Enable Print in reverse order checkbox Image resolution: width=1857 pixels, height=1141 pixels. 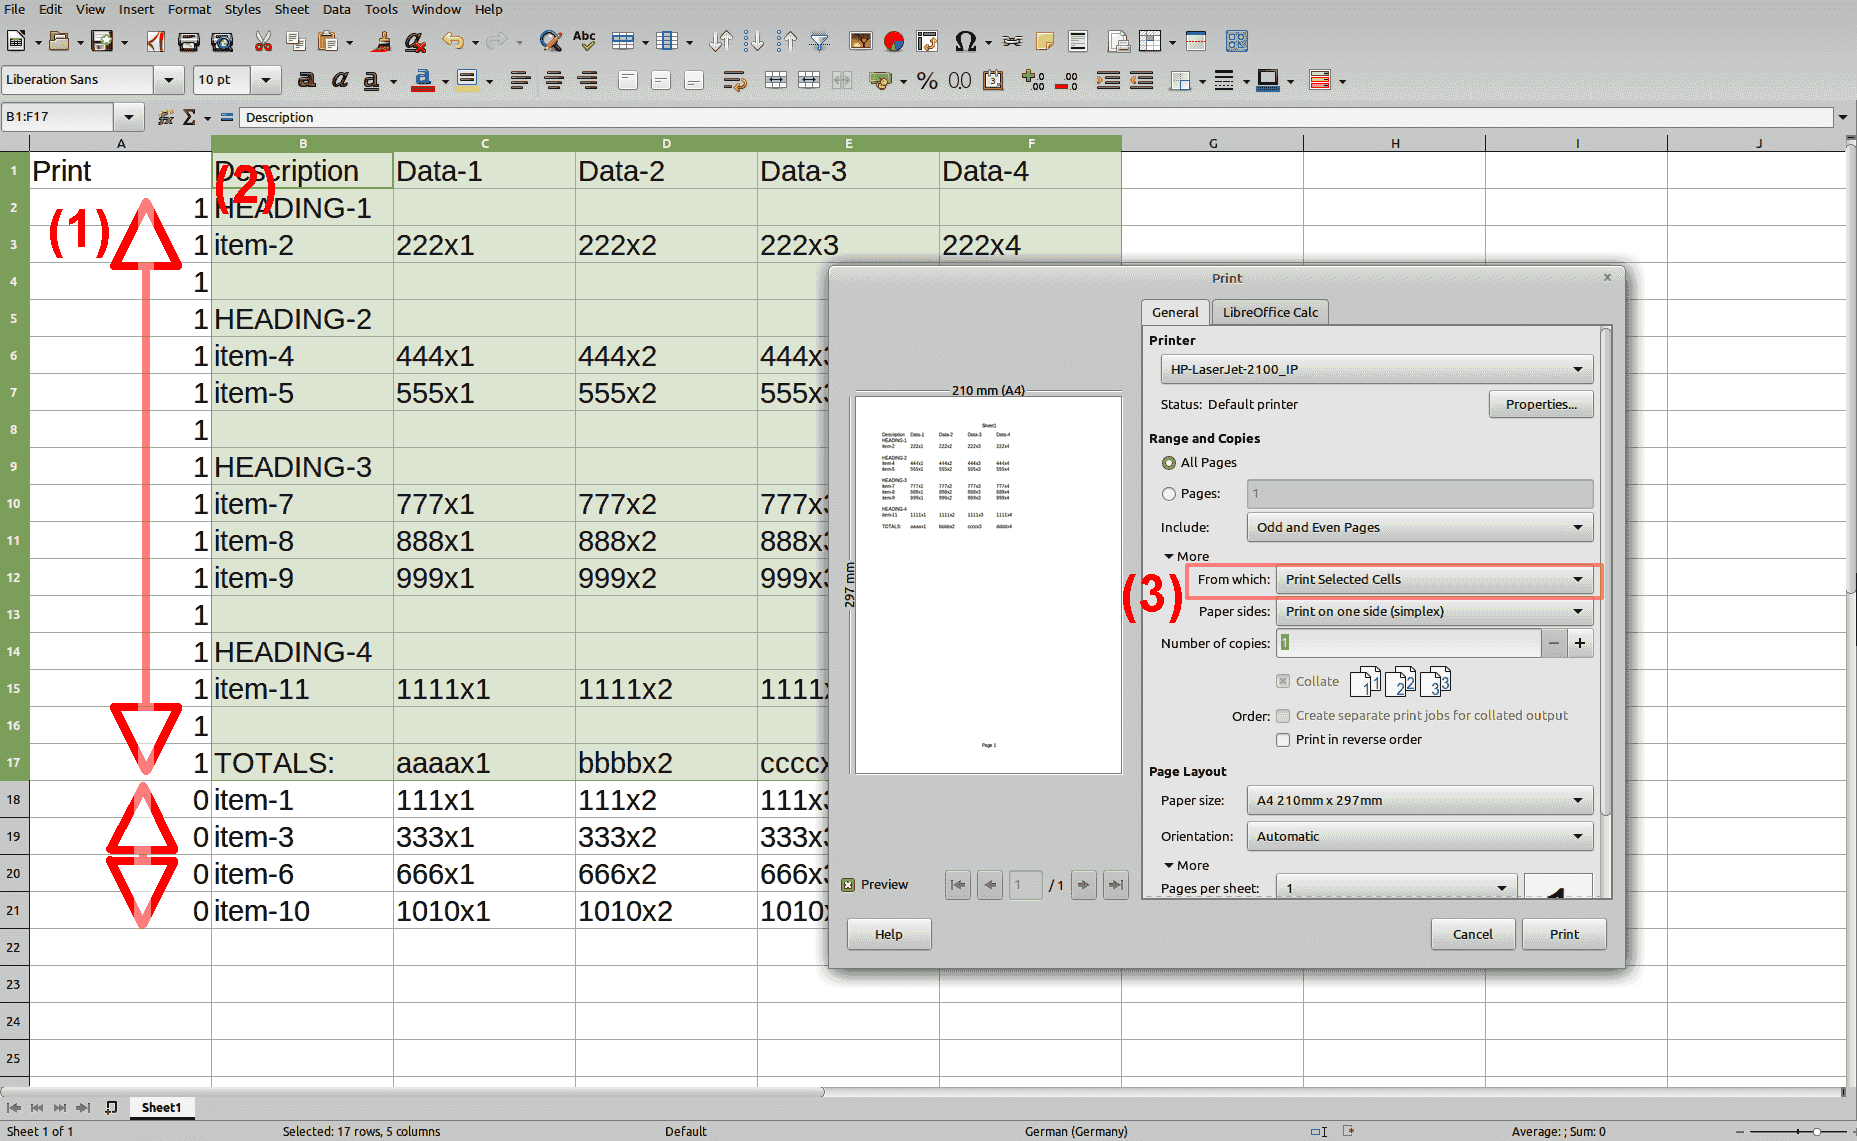pyautogui.click(x=1283, y=740)
